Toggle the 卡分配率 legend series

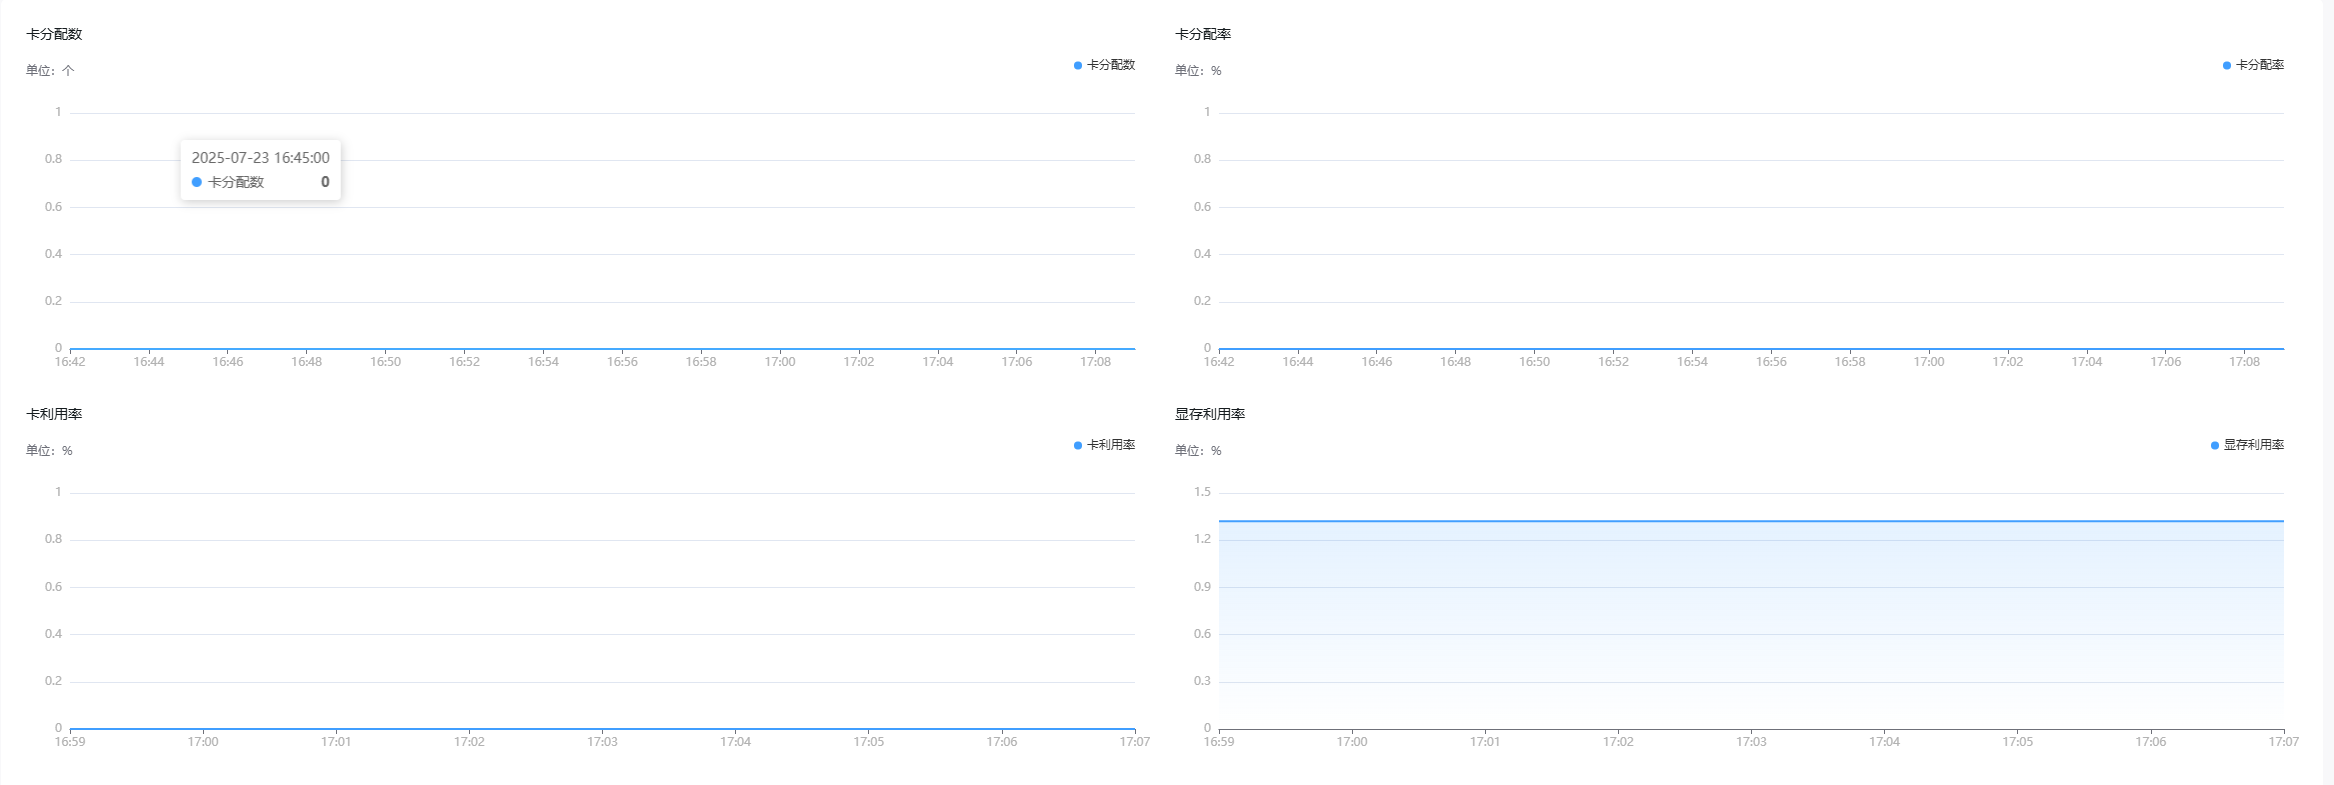(2253, 65)
